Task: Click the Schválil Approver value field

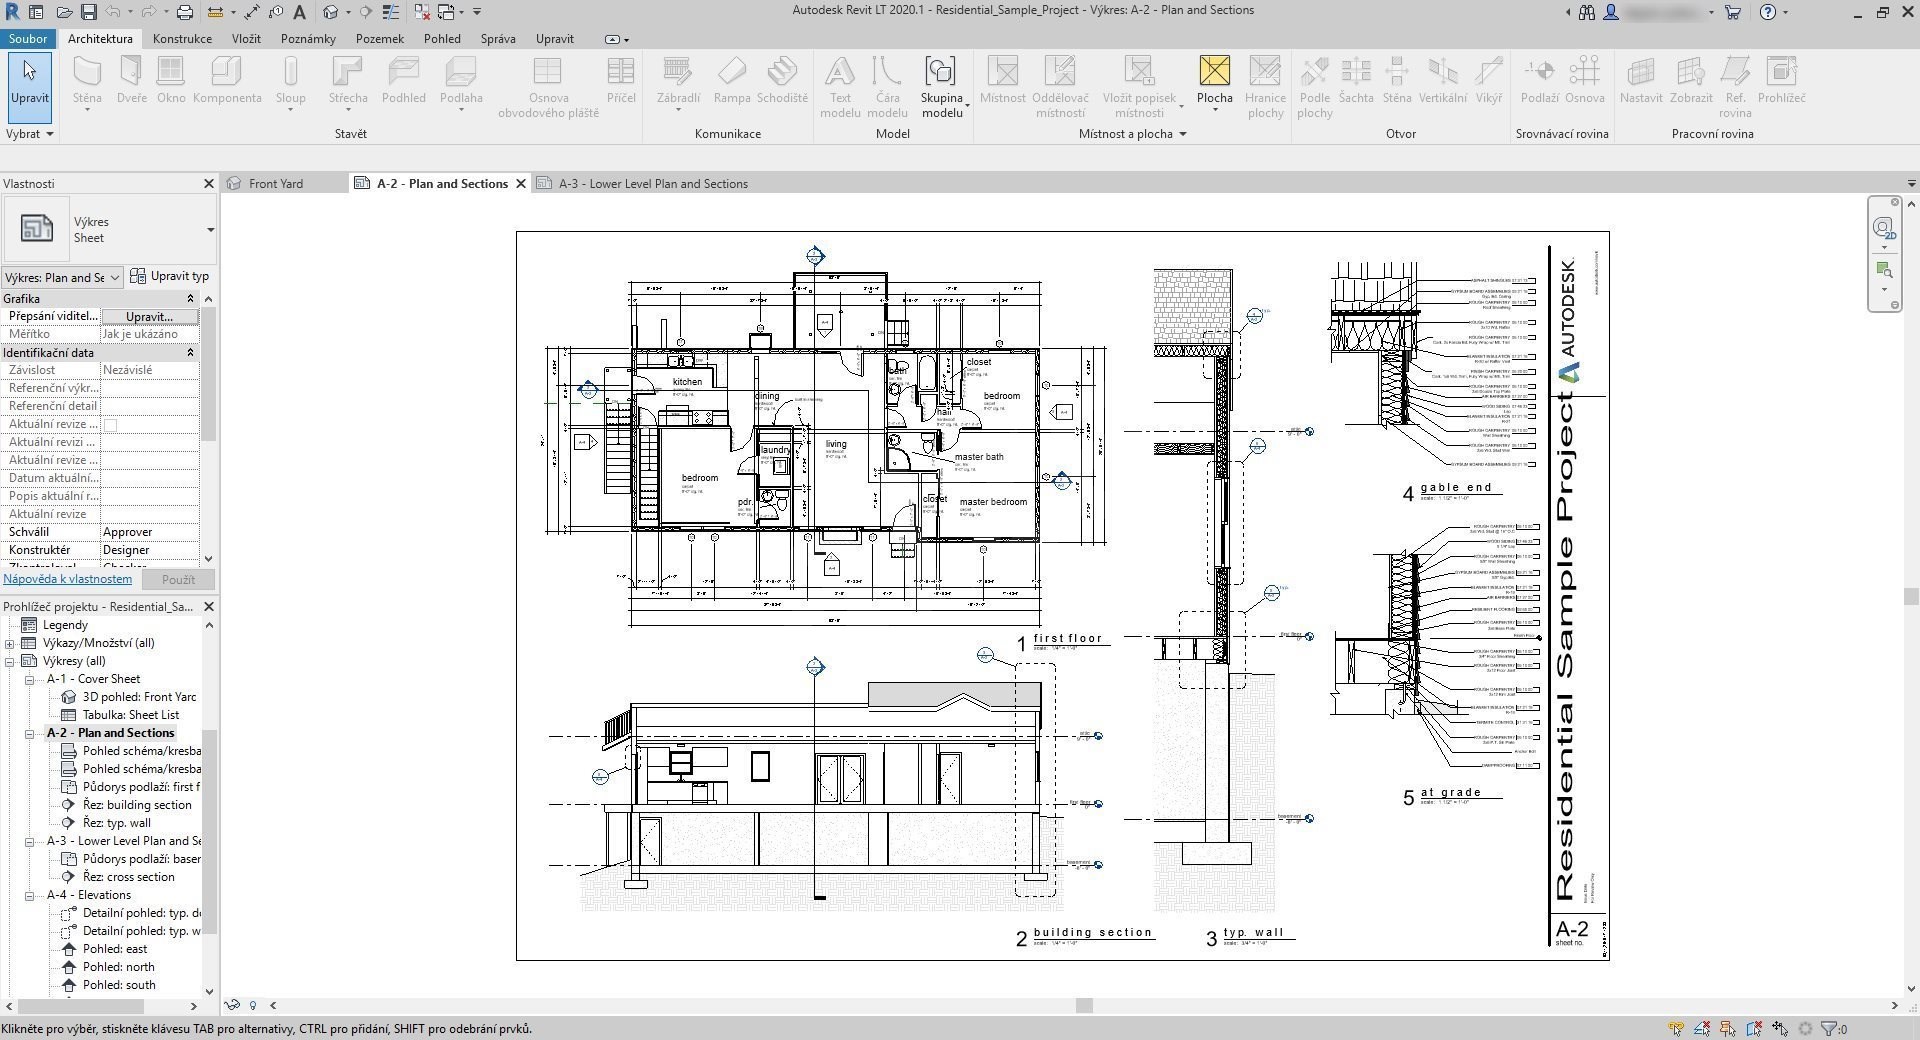Action: pos(150,532)
